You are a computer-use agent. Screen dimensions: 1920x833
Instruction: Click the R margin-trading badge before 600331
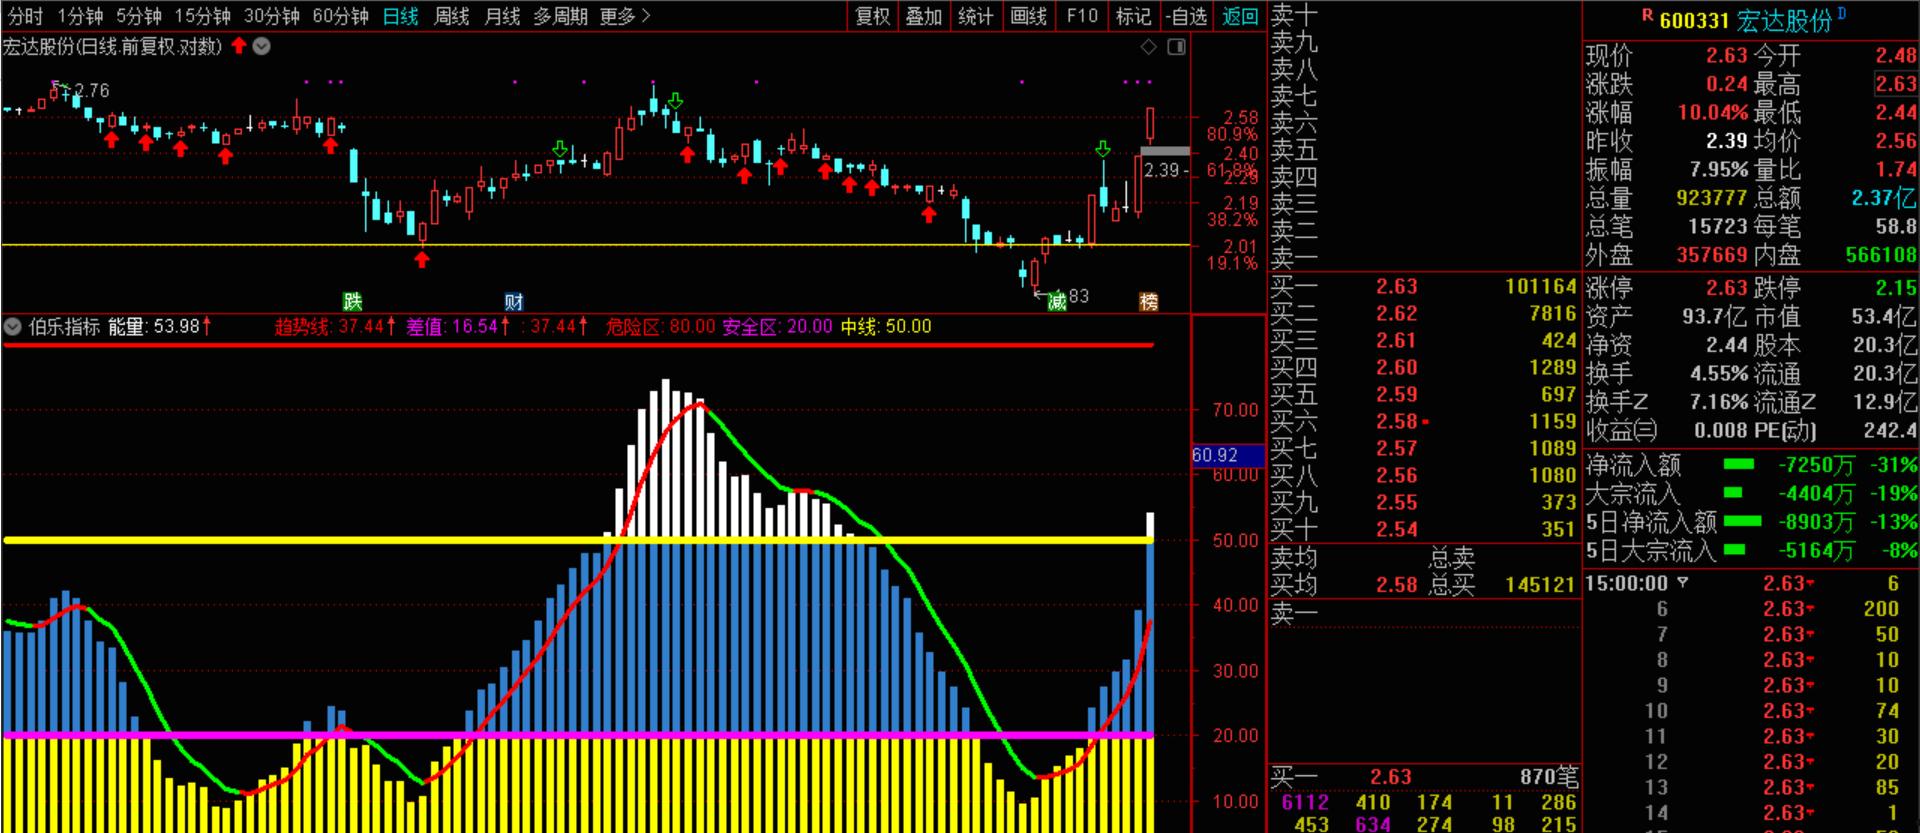[x=1647, y=16]
